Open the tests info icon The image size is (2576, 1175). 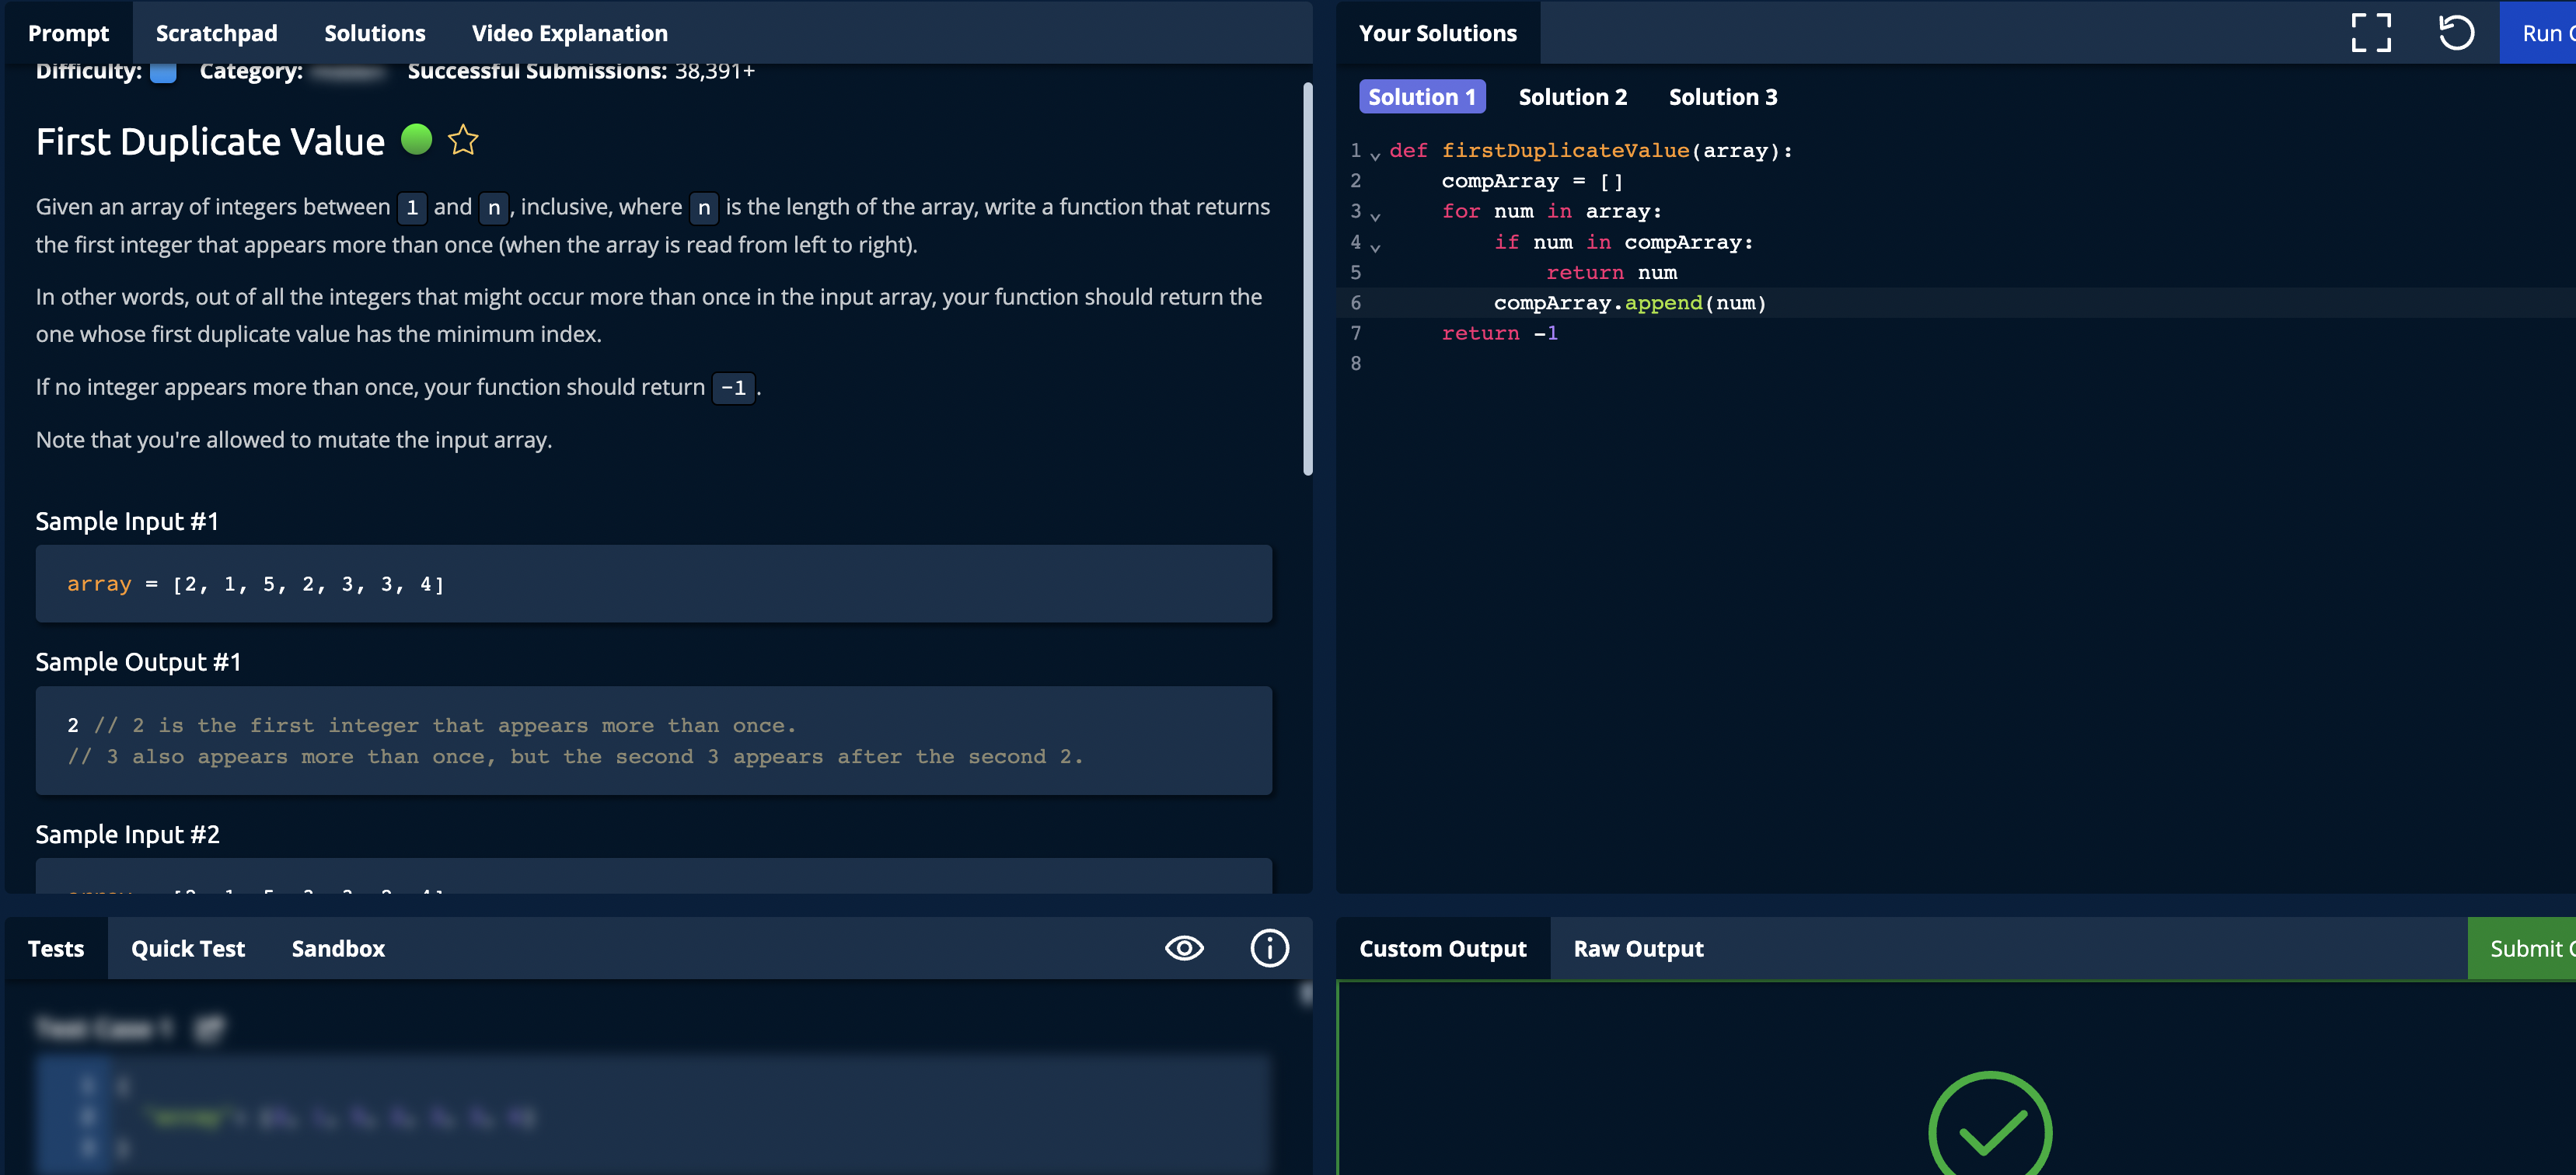coord(1269,948)
